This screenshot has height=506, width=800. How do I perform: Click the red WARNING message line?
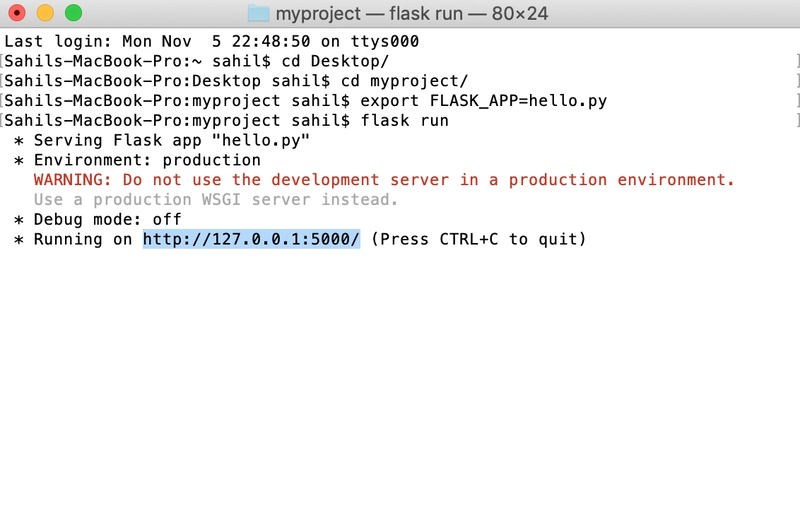(x=384, y=180)
